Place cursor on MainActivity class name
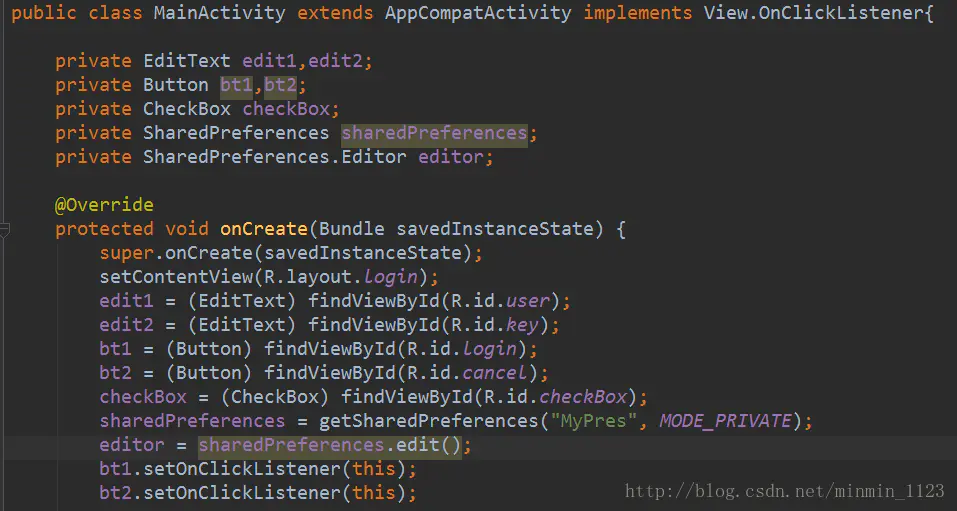The width and height of the screenshot is (957, 511). click(x=219, y=13)
